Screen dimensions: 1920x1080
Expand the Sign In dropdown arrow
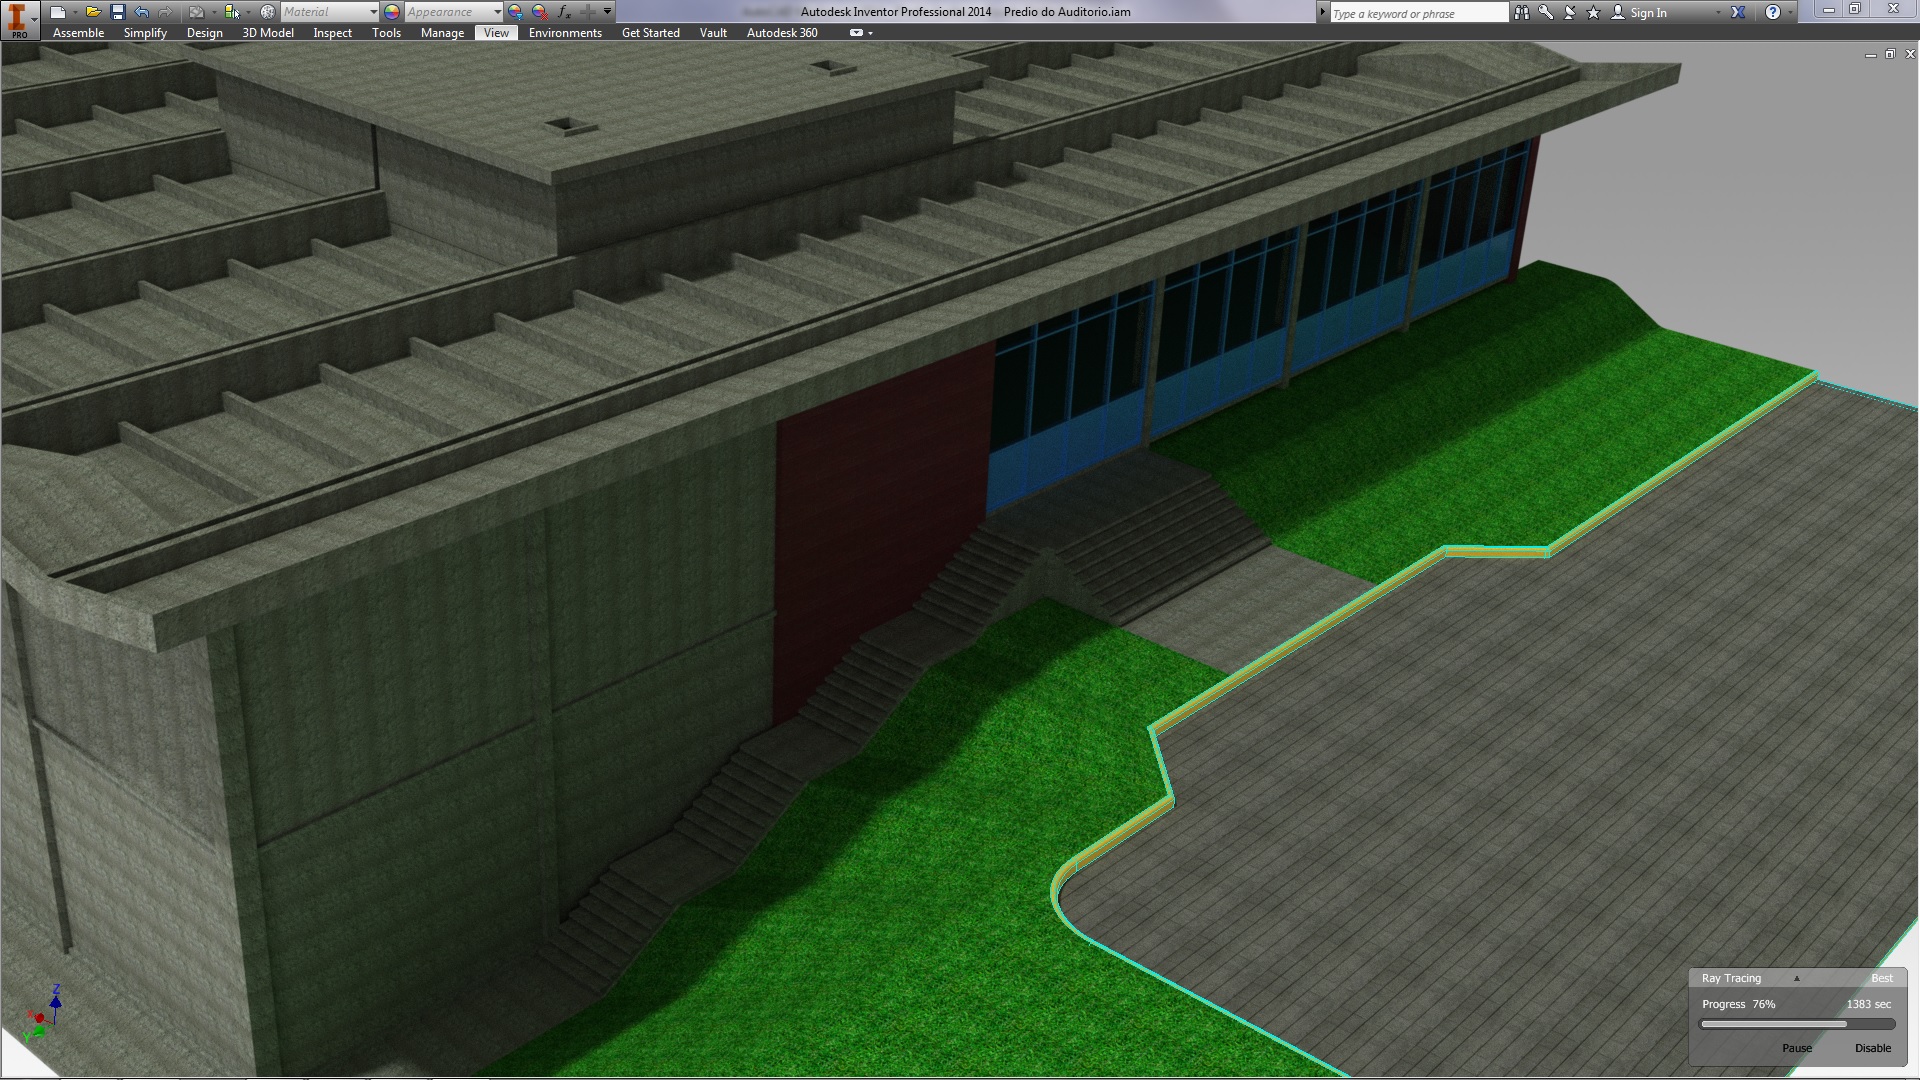point(1718,13)
